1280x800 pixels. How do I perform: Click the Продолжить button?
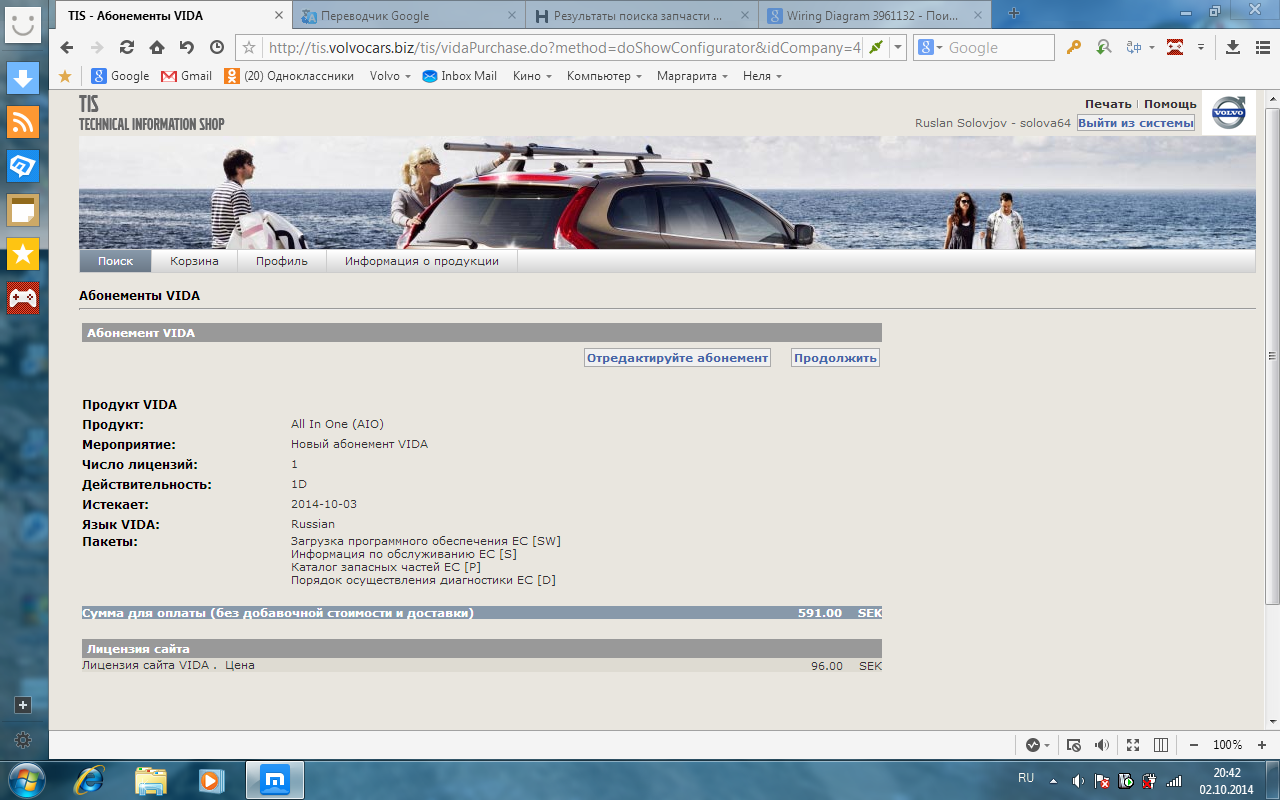point(835,358)
